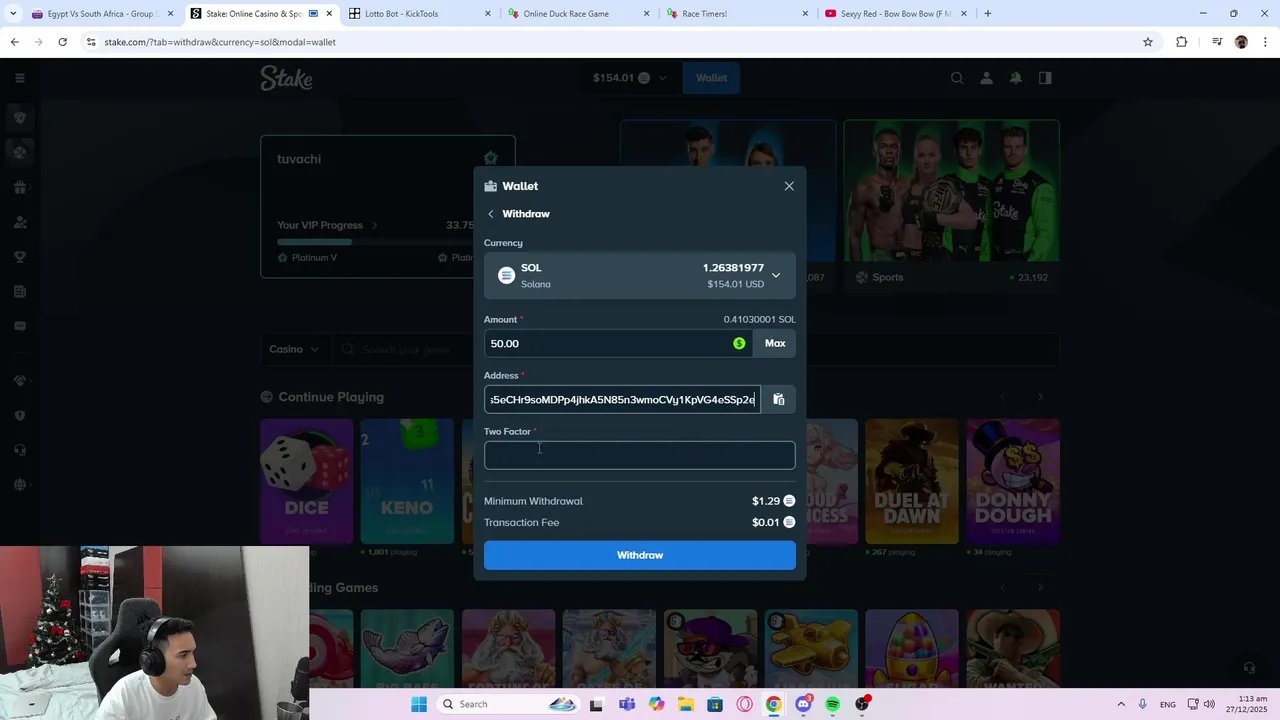Click the wallet Address input field
Viewport: 1280px width, 720px height.
click(622, 400)
